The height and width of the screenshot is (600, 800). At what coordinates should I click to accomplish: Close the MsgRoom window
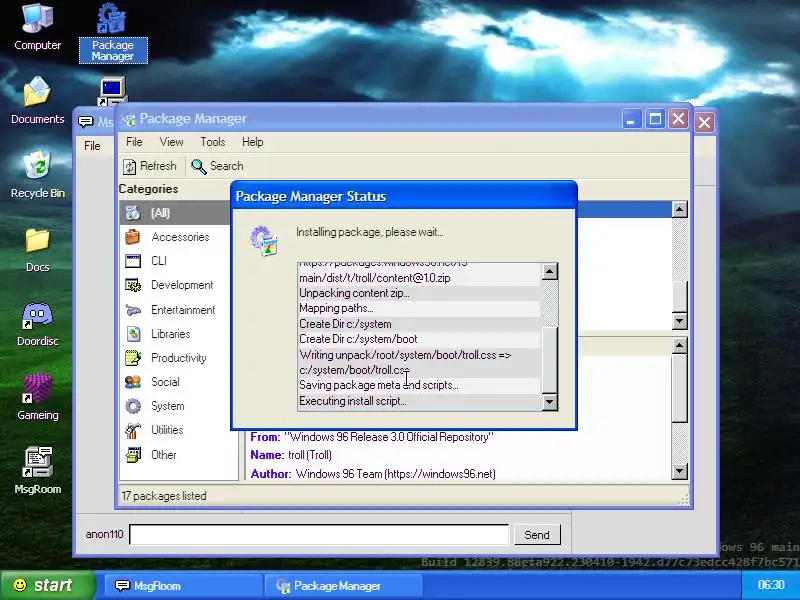pyautogui.click(x=704, y=122)
